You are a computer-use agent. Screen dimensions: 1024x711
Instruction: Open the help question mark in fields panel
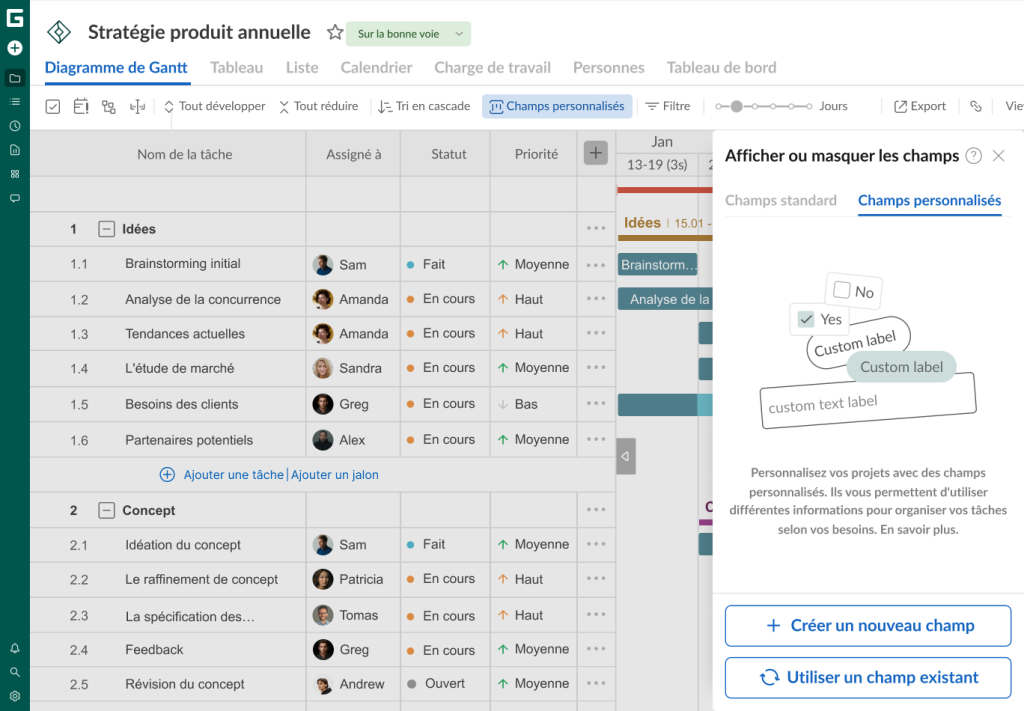point(973,156)
